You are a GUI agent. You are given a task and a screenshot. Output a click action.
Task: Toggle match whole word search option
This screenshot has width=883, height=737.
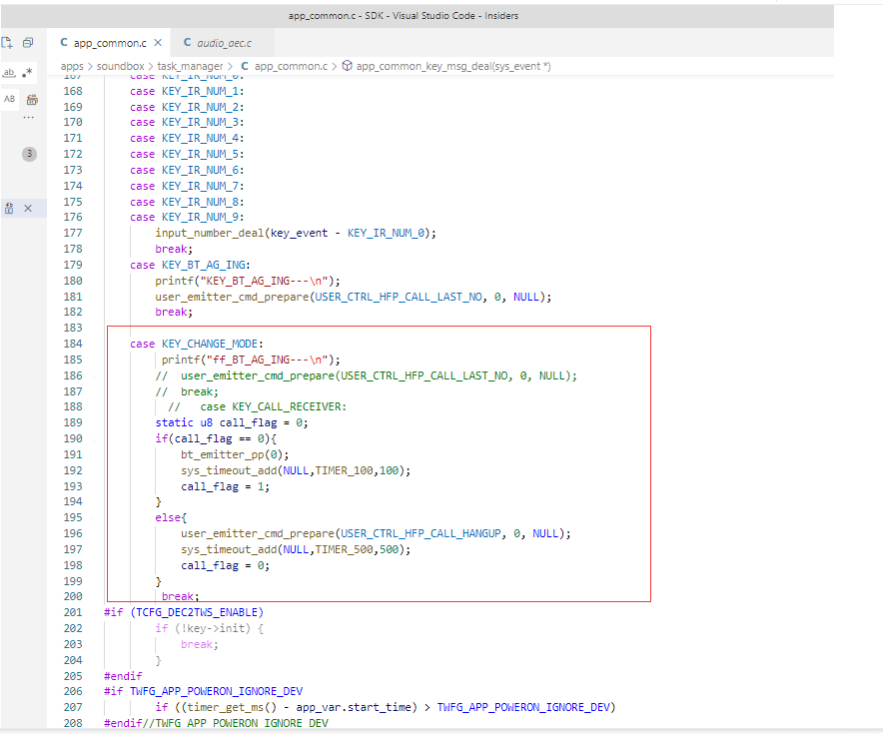coord(9,72)
